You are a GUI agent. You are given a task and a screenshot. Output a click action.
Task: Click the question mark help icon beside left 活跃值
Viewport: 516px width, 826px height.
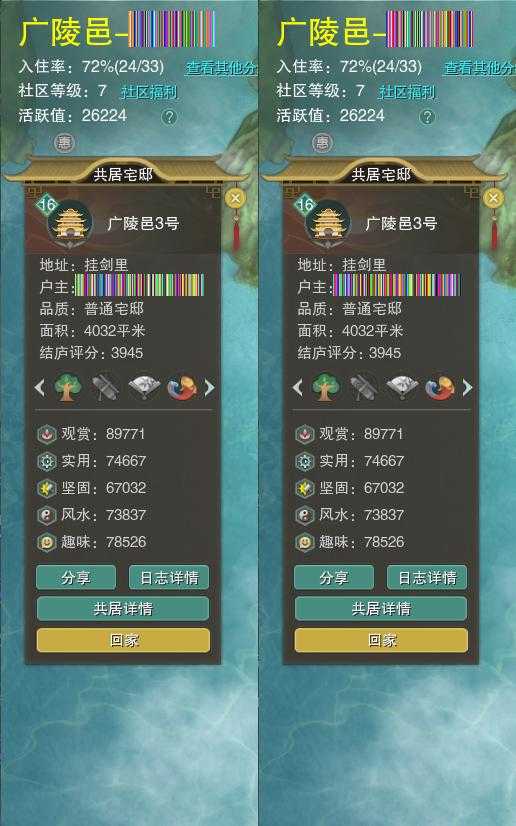click(169, 116)
